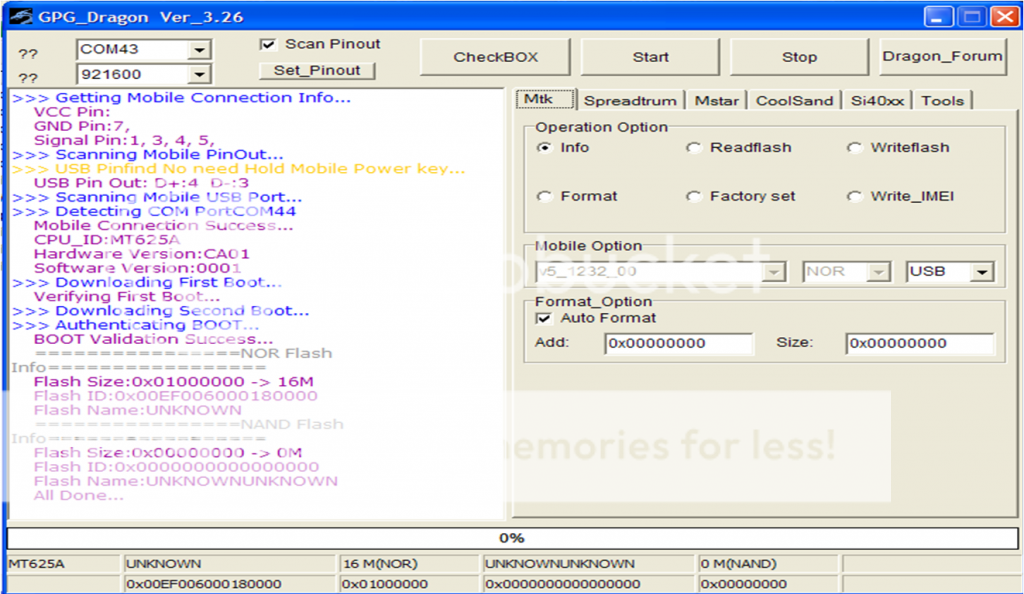Click the Stop button
1024x594 pixels.
tap(799, 57)
